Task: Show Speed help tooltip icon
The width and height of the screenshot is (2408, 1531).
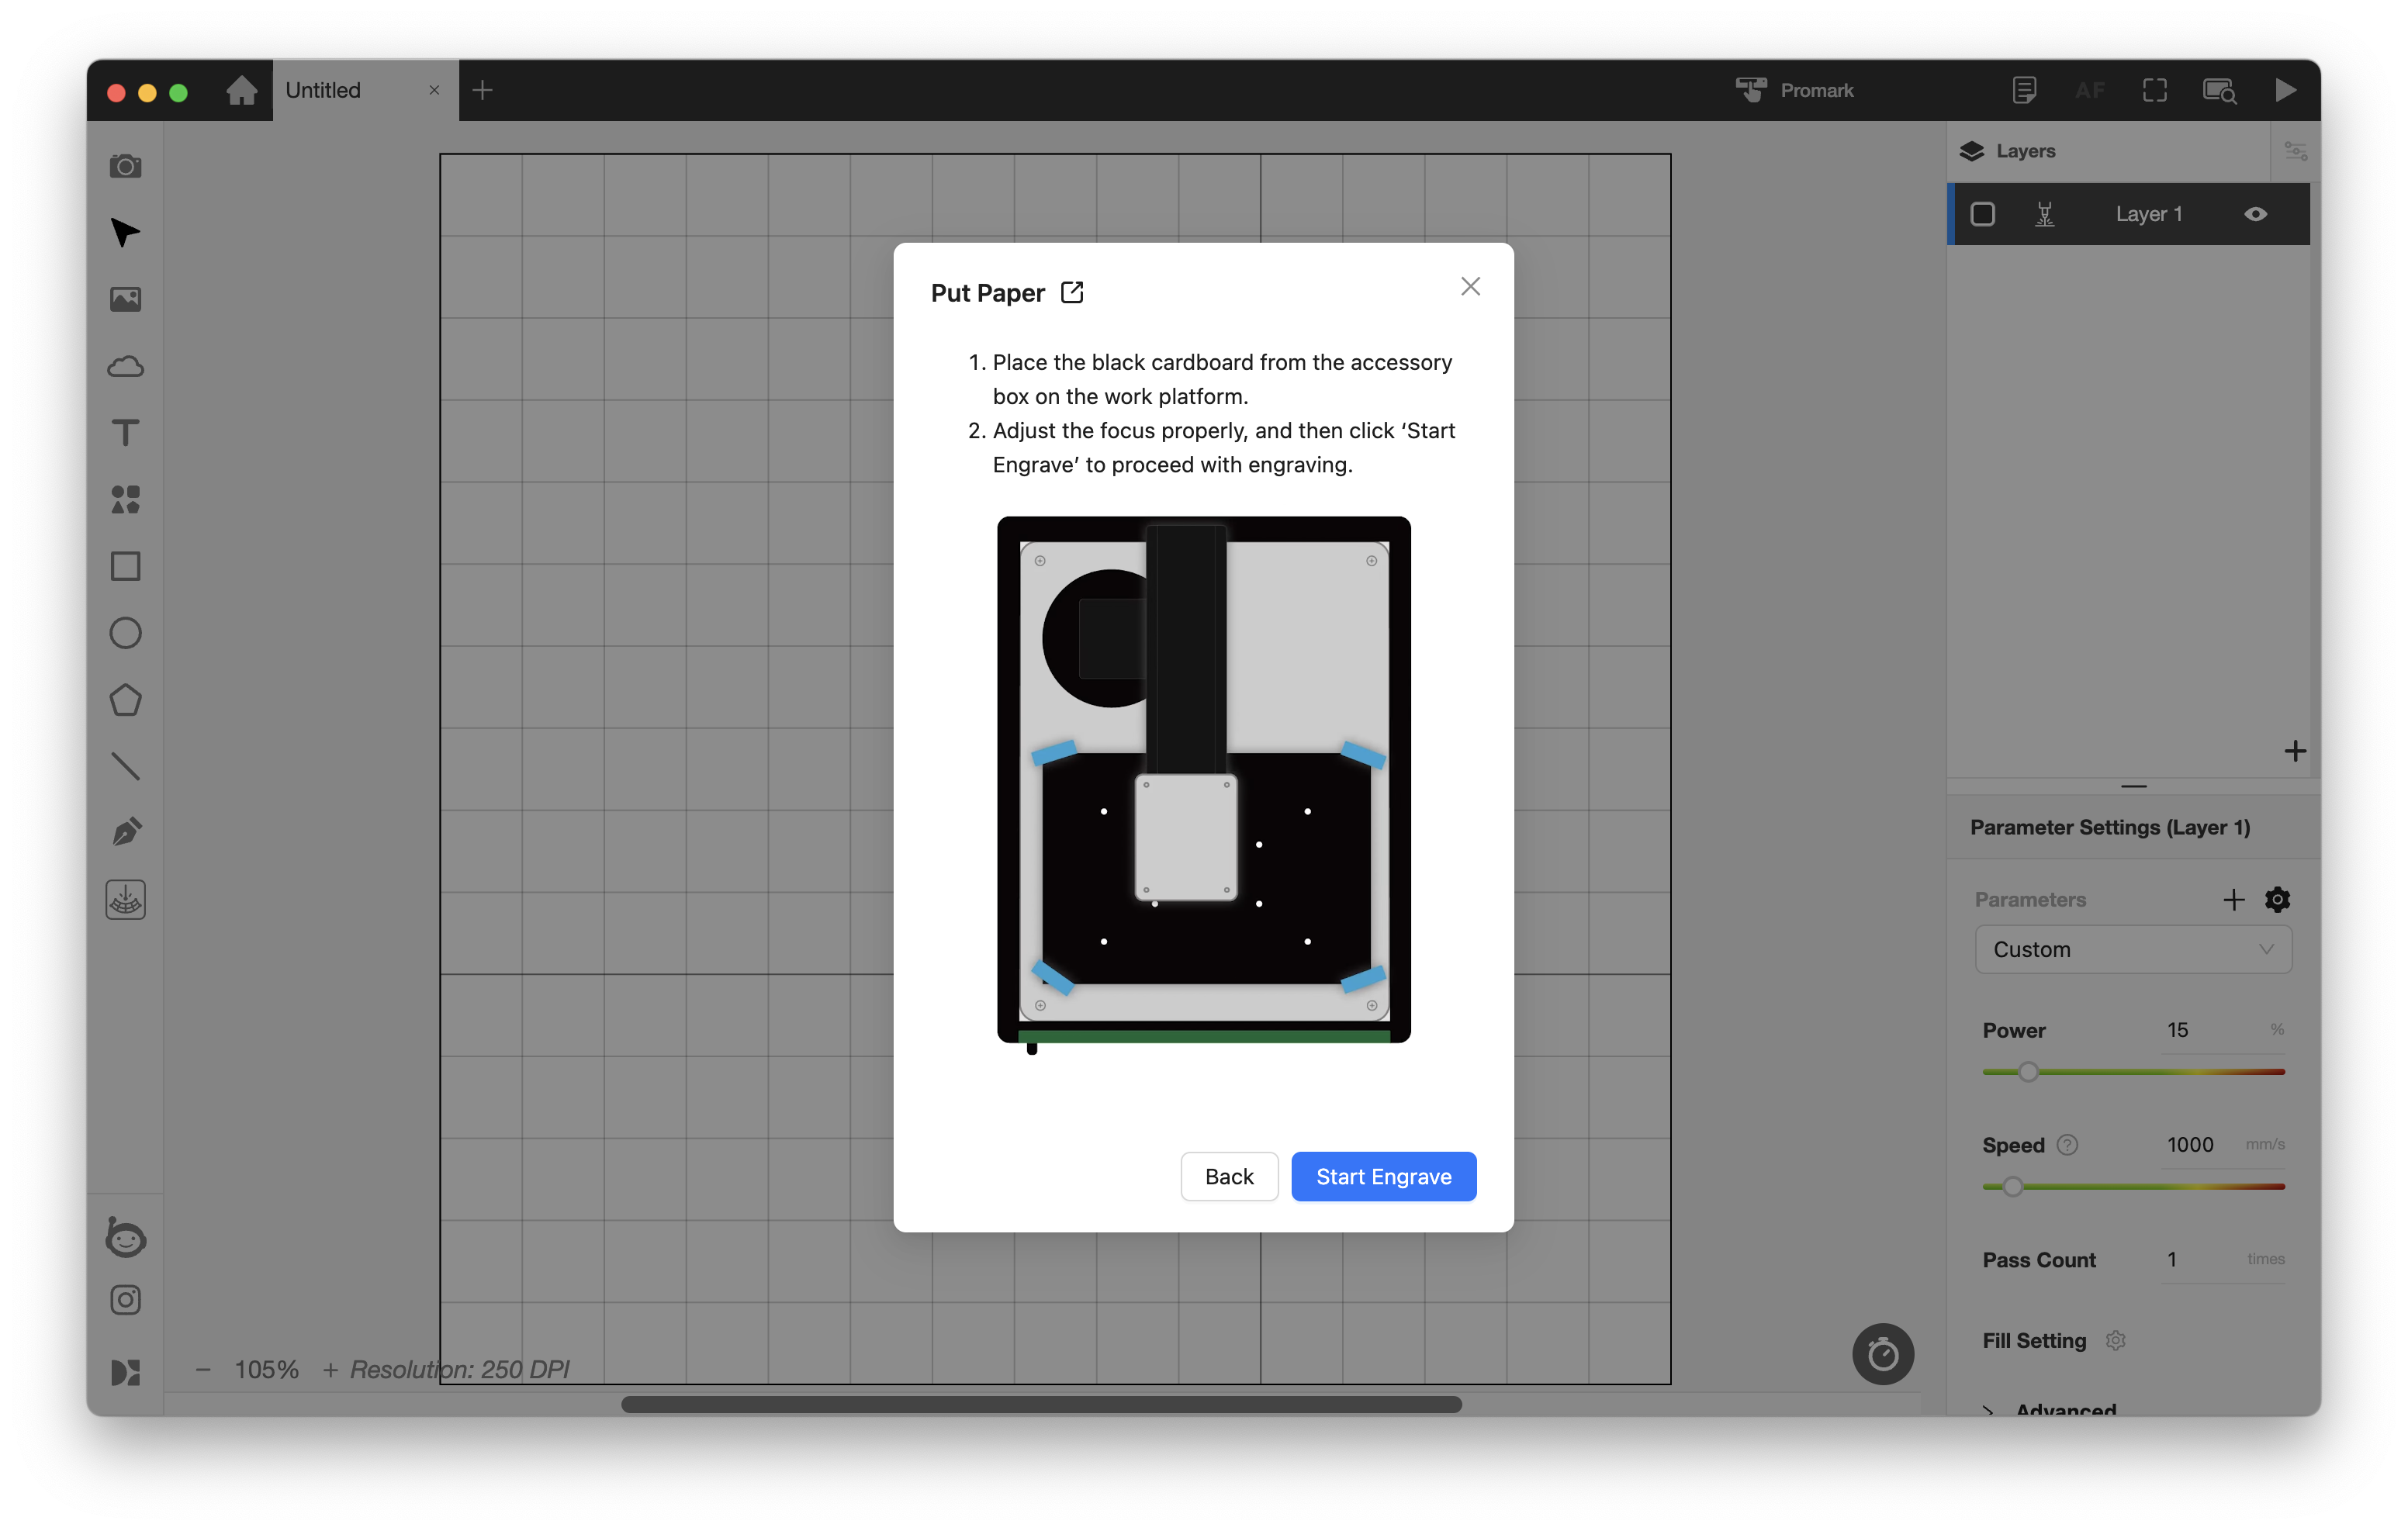Action: click(x=2067, y=1144)
